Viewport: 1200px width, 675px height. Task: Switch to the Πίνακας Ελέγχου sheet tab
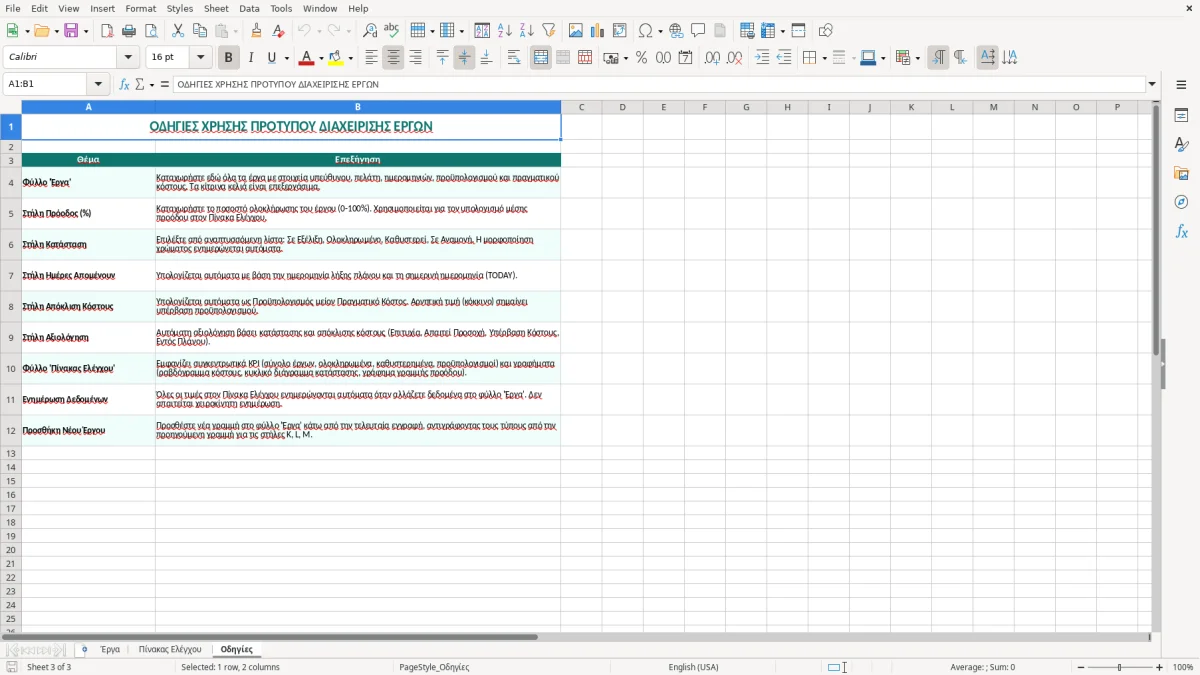click(x=170, y=649)
